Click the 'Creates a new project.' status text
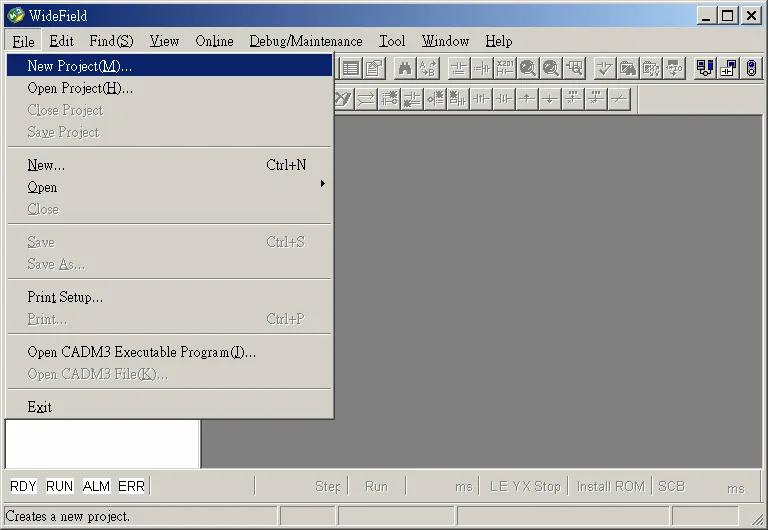The image size is (768, 530). (x=67, y=516)
